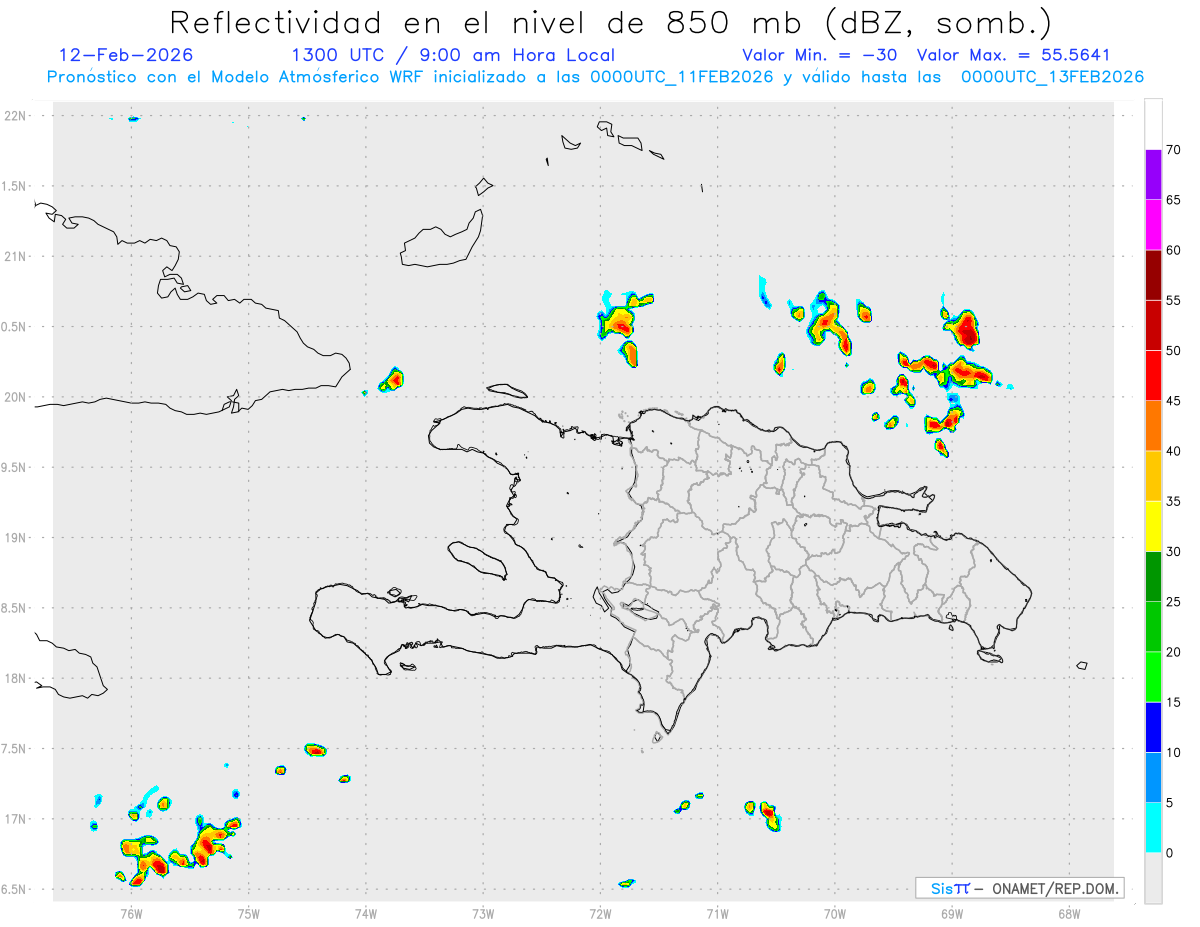Pick the gold 35–40 dBZ colorbar band

[1153, 476]
